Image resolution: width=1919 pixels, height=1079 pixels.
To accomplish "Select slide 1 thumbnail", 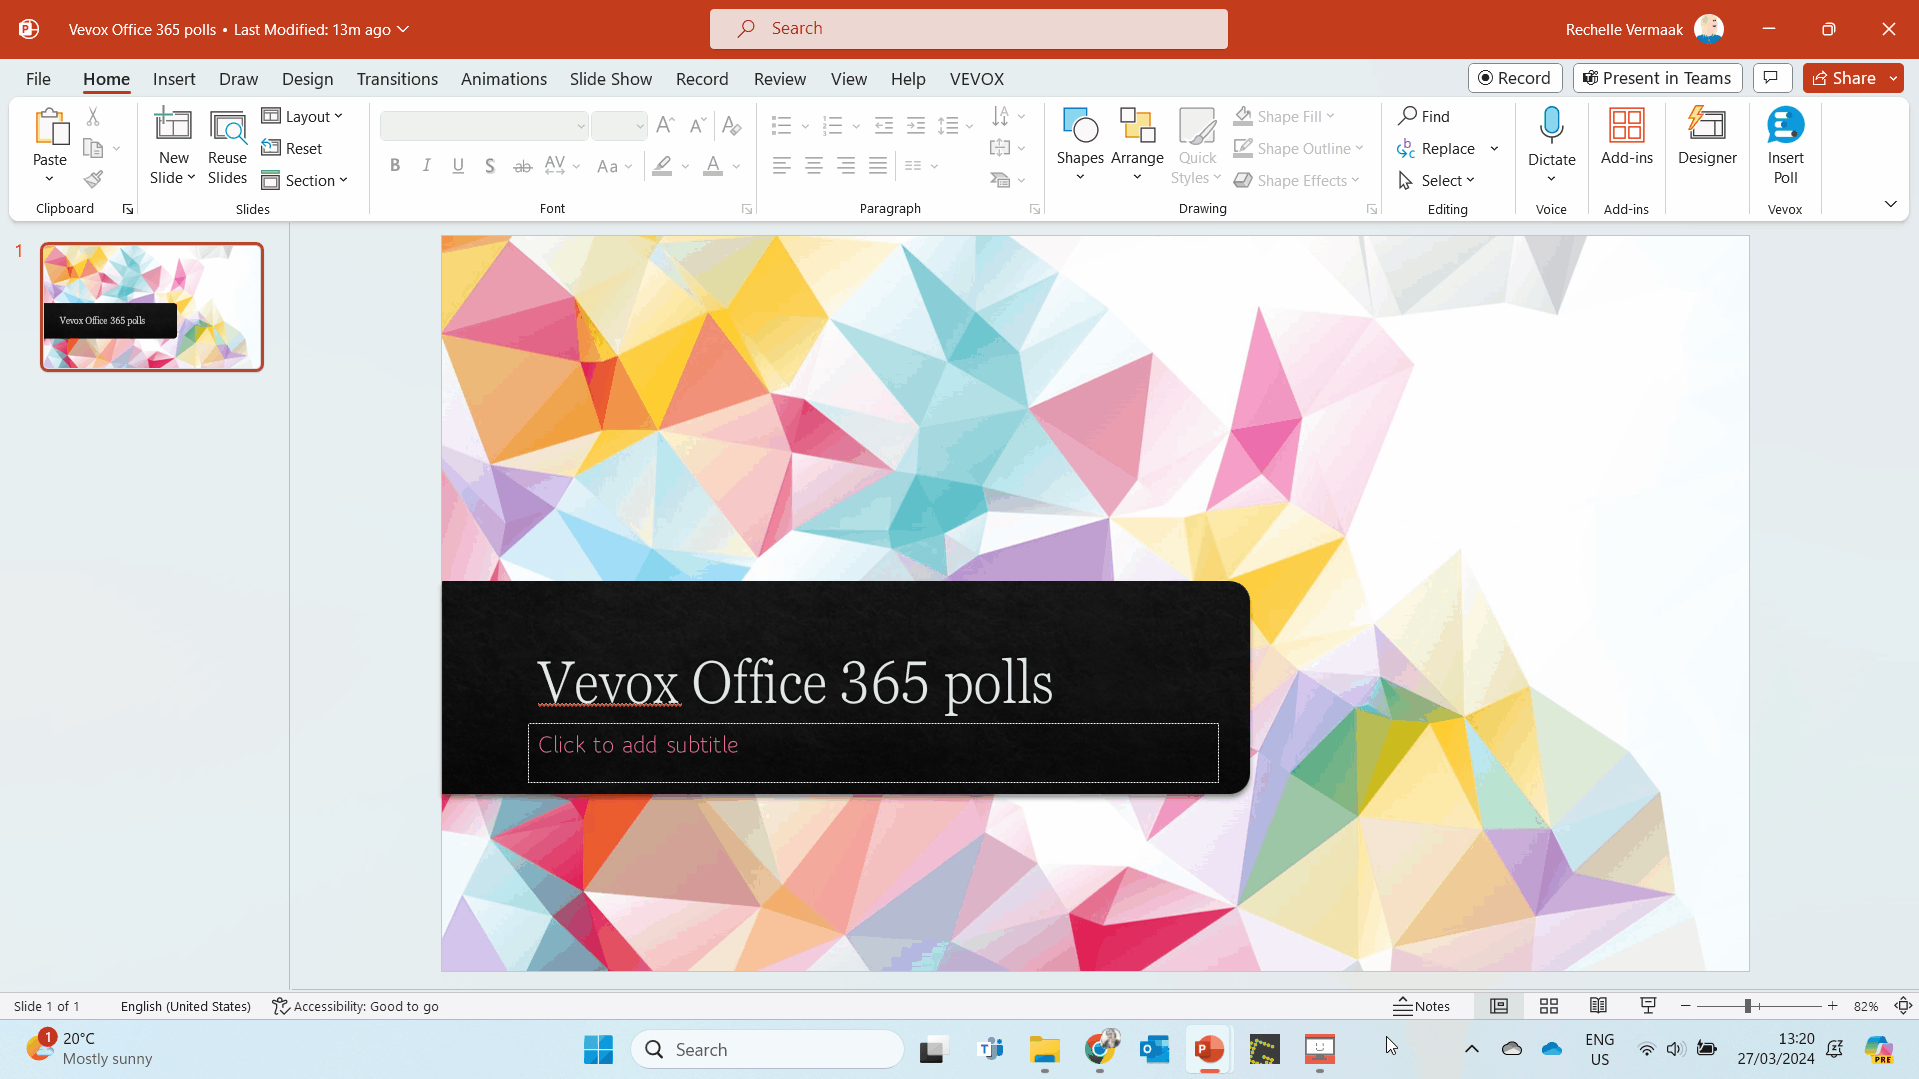I will point(151,306).
